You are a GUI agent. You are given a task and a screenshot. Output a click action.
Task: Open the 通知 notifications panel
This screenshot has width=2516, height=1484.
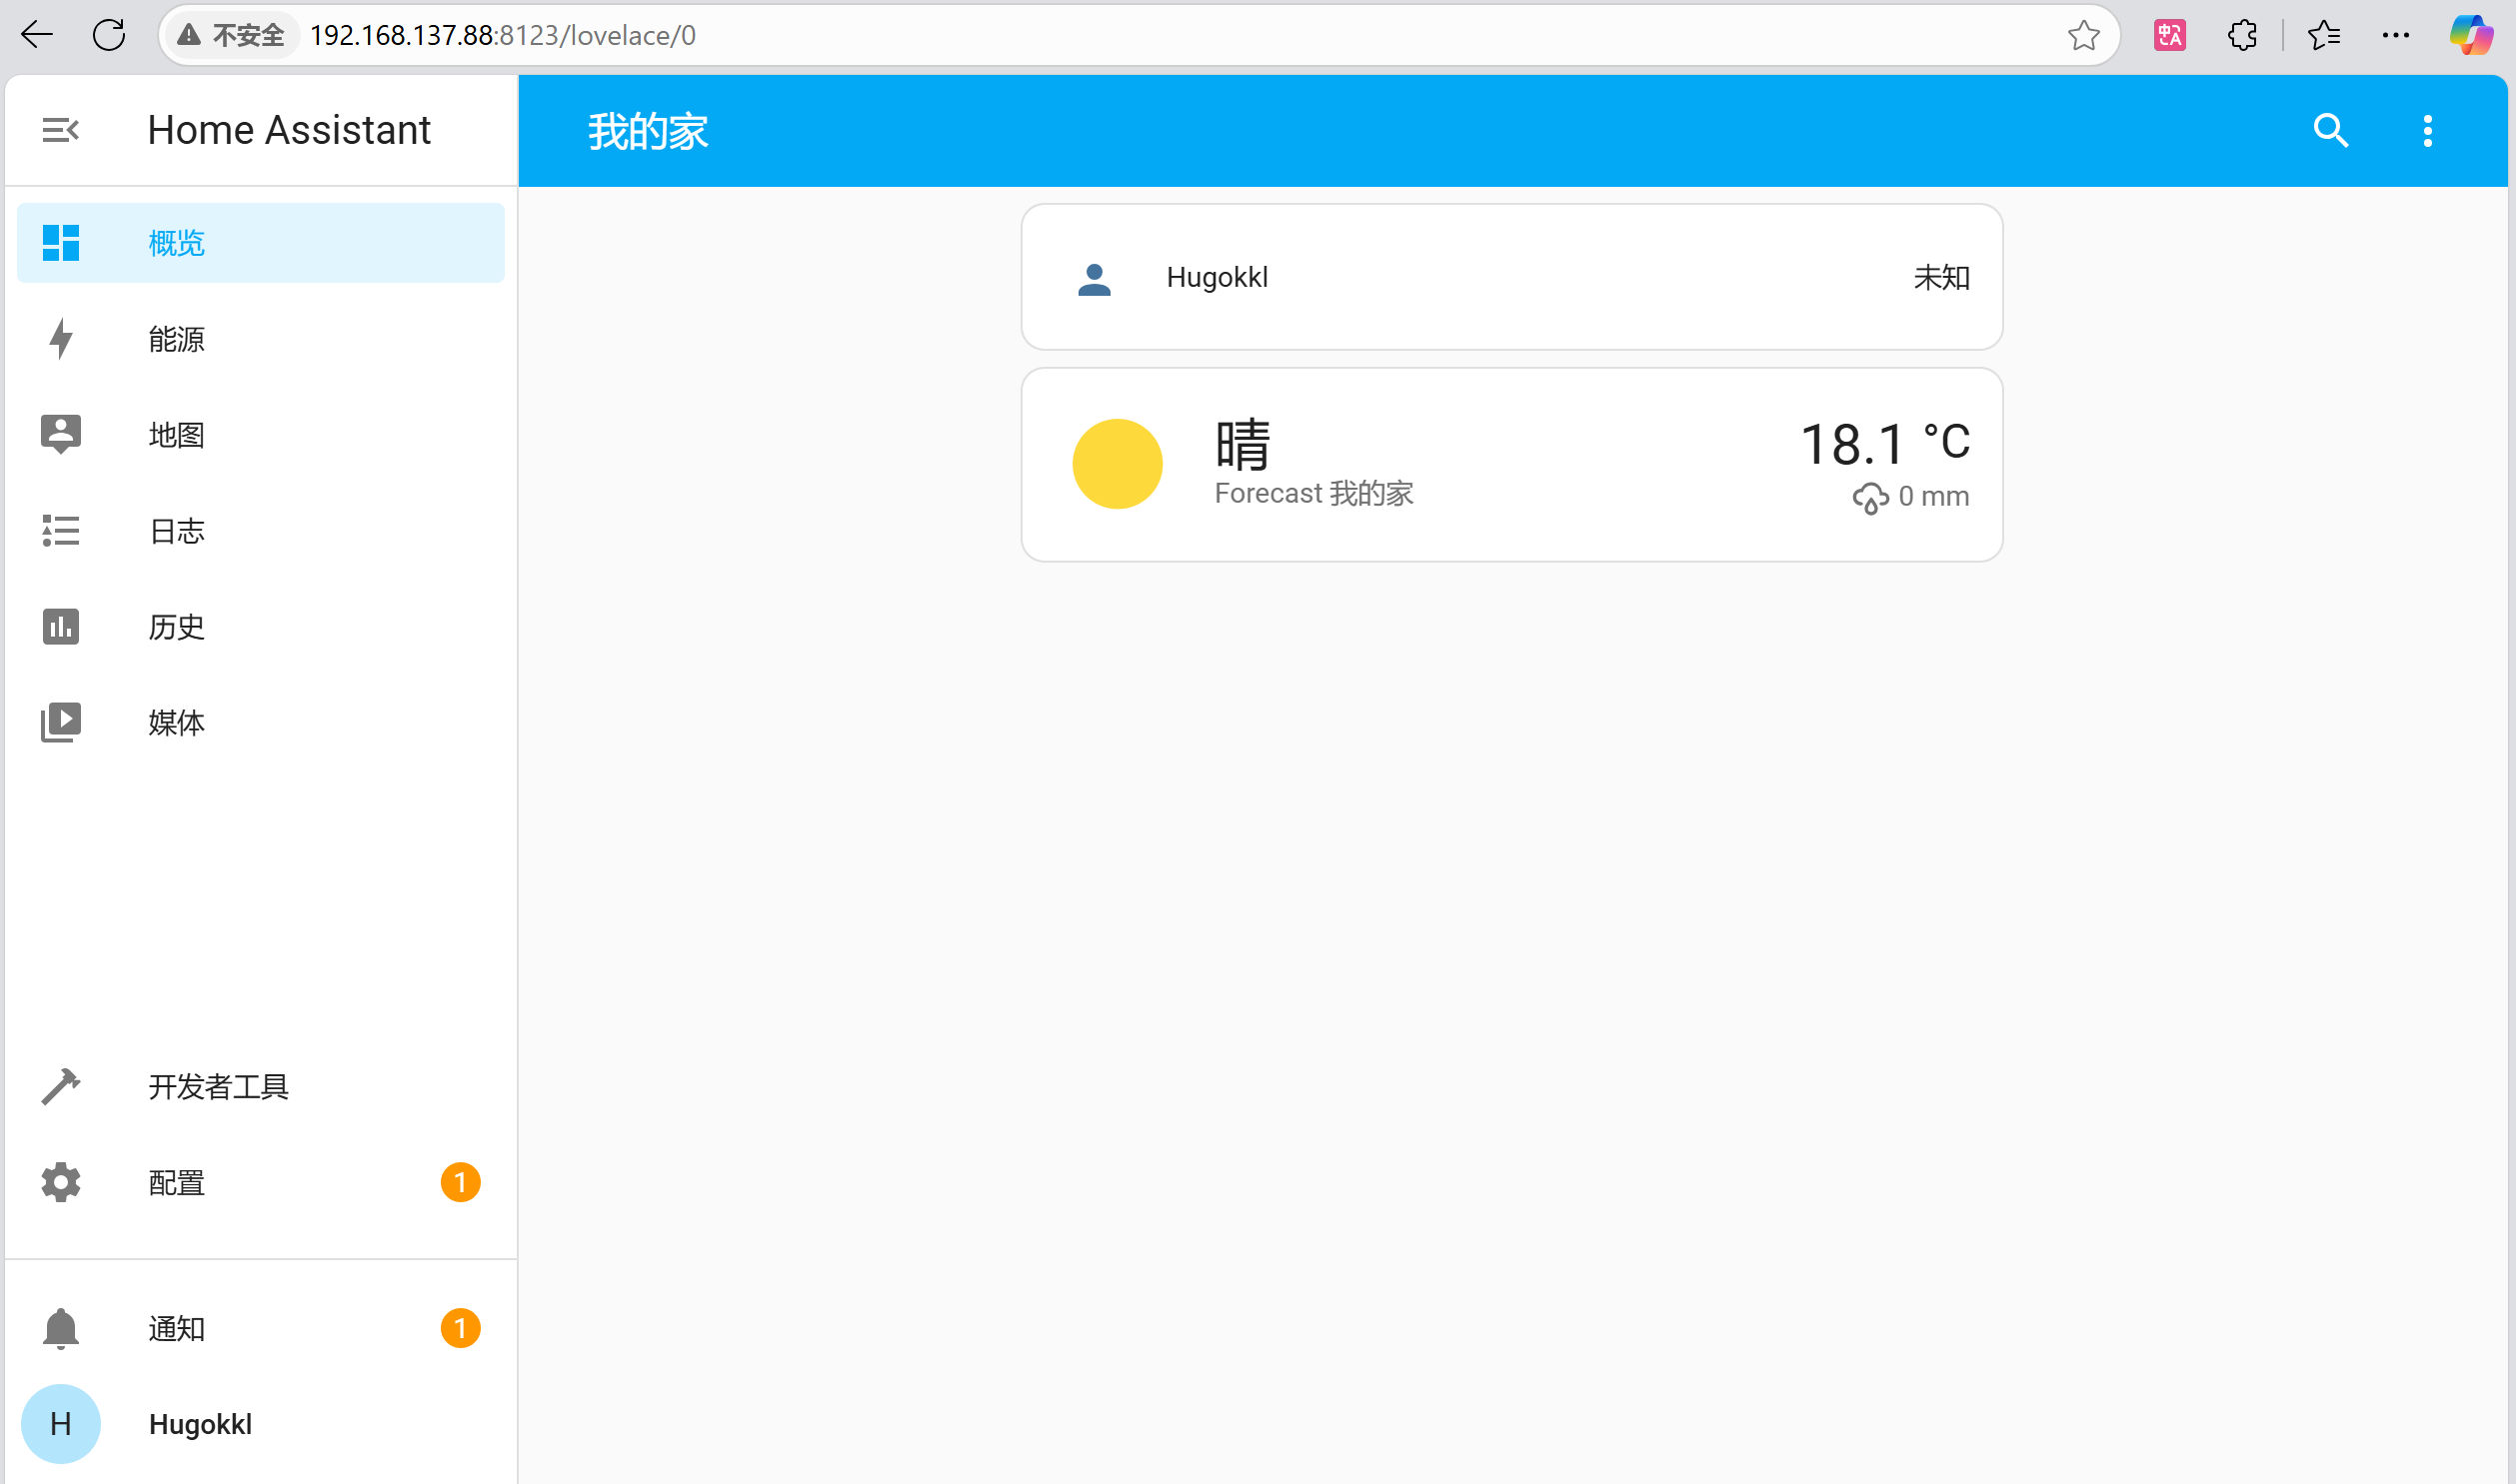pyautogui.click(x=261, y=1328)
